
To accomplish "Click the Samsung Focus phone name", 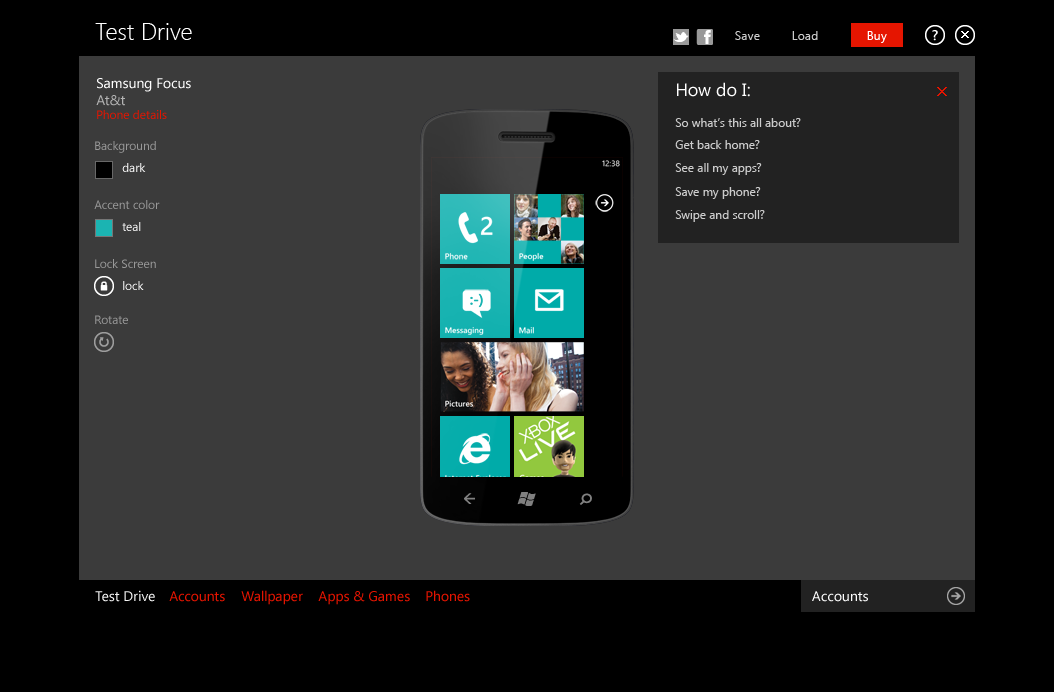I will (143, 83).
